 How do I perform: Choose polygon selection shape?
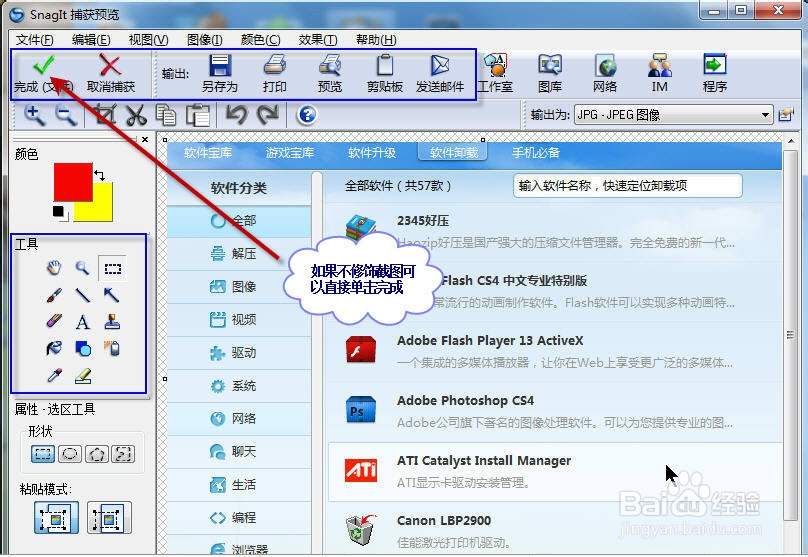(96, 454)
